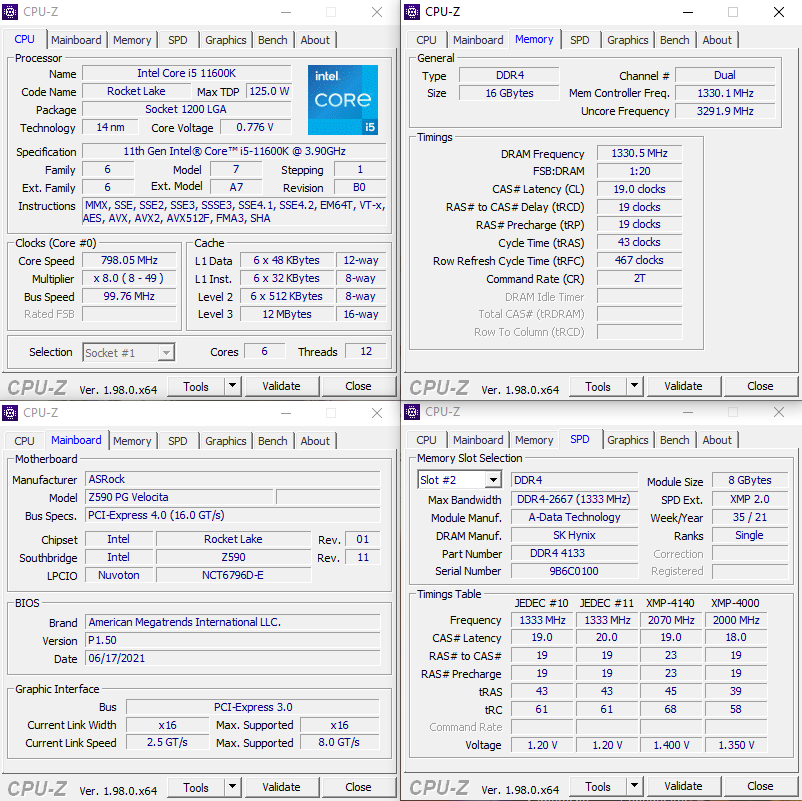Screen dimensions: 802x801
Task: Open Tools dropdown arrow in SPD tab window
Action: coord(635,786)
